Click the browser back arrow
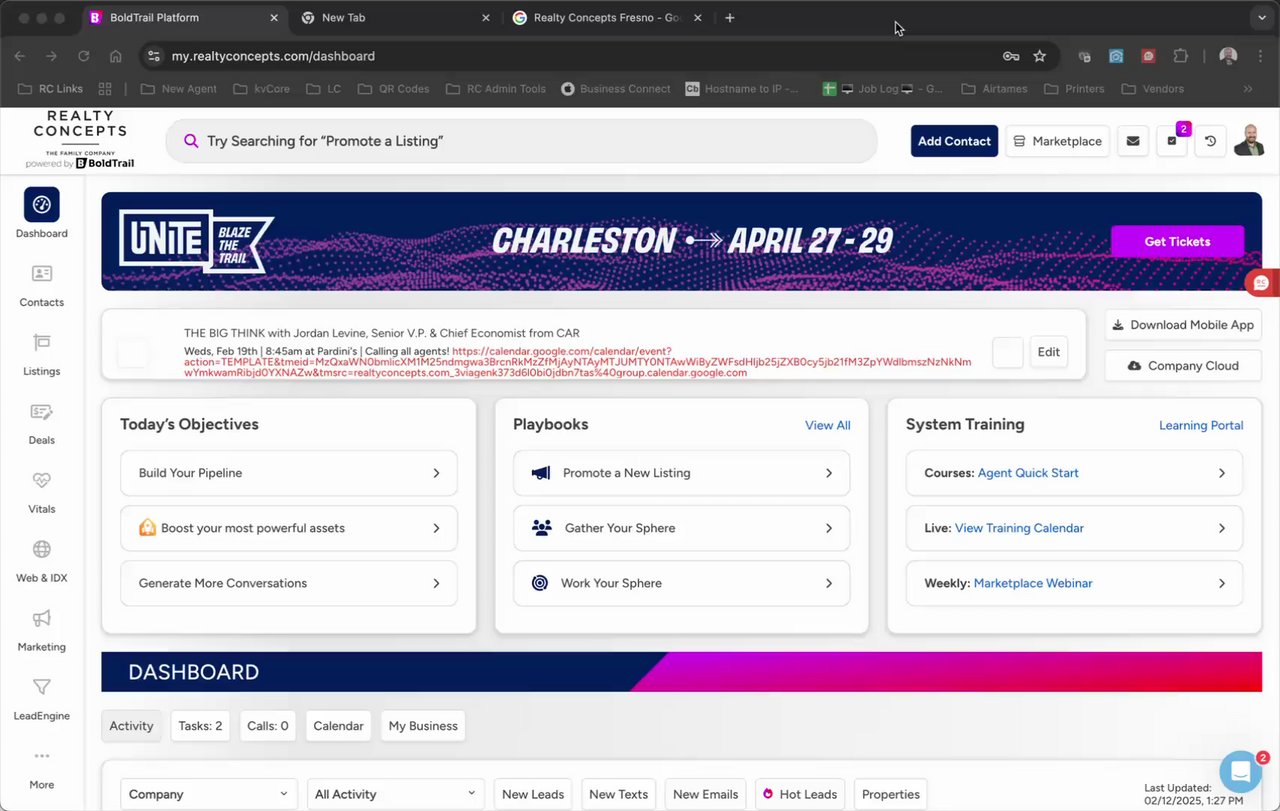 [x=20, y=56]
